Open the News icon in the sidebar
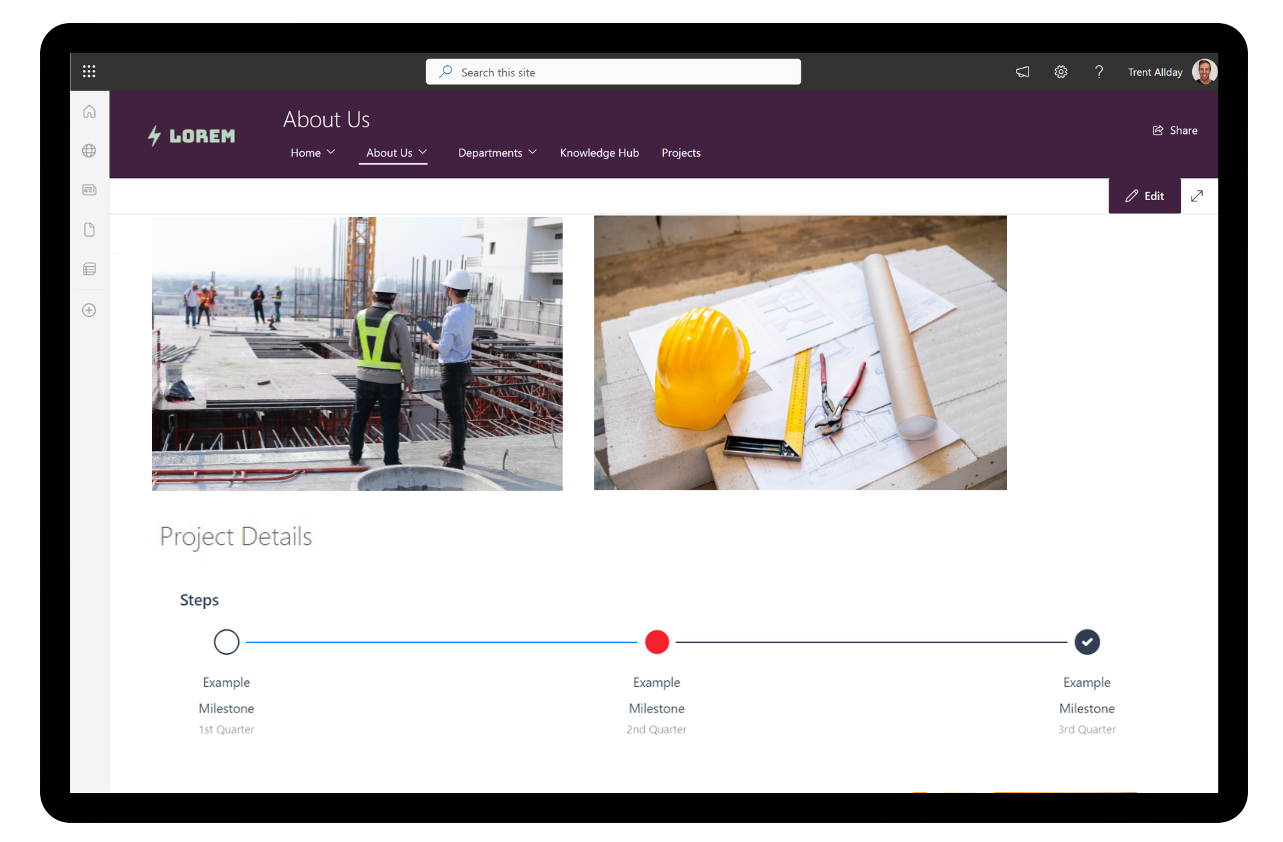Screen dimensions: 1283x842 point(89,189)
